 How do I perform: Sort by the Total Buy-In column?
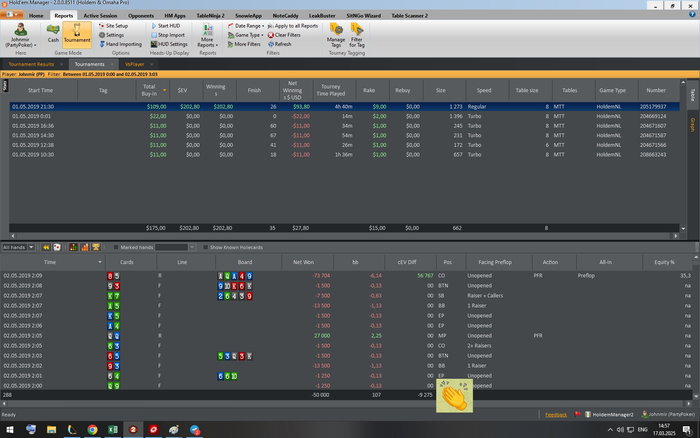tap(152, 90)
